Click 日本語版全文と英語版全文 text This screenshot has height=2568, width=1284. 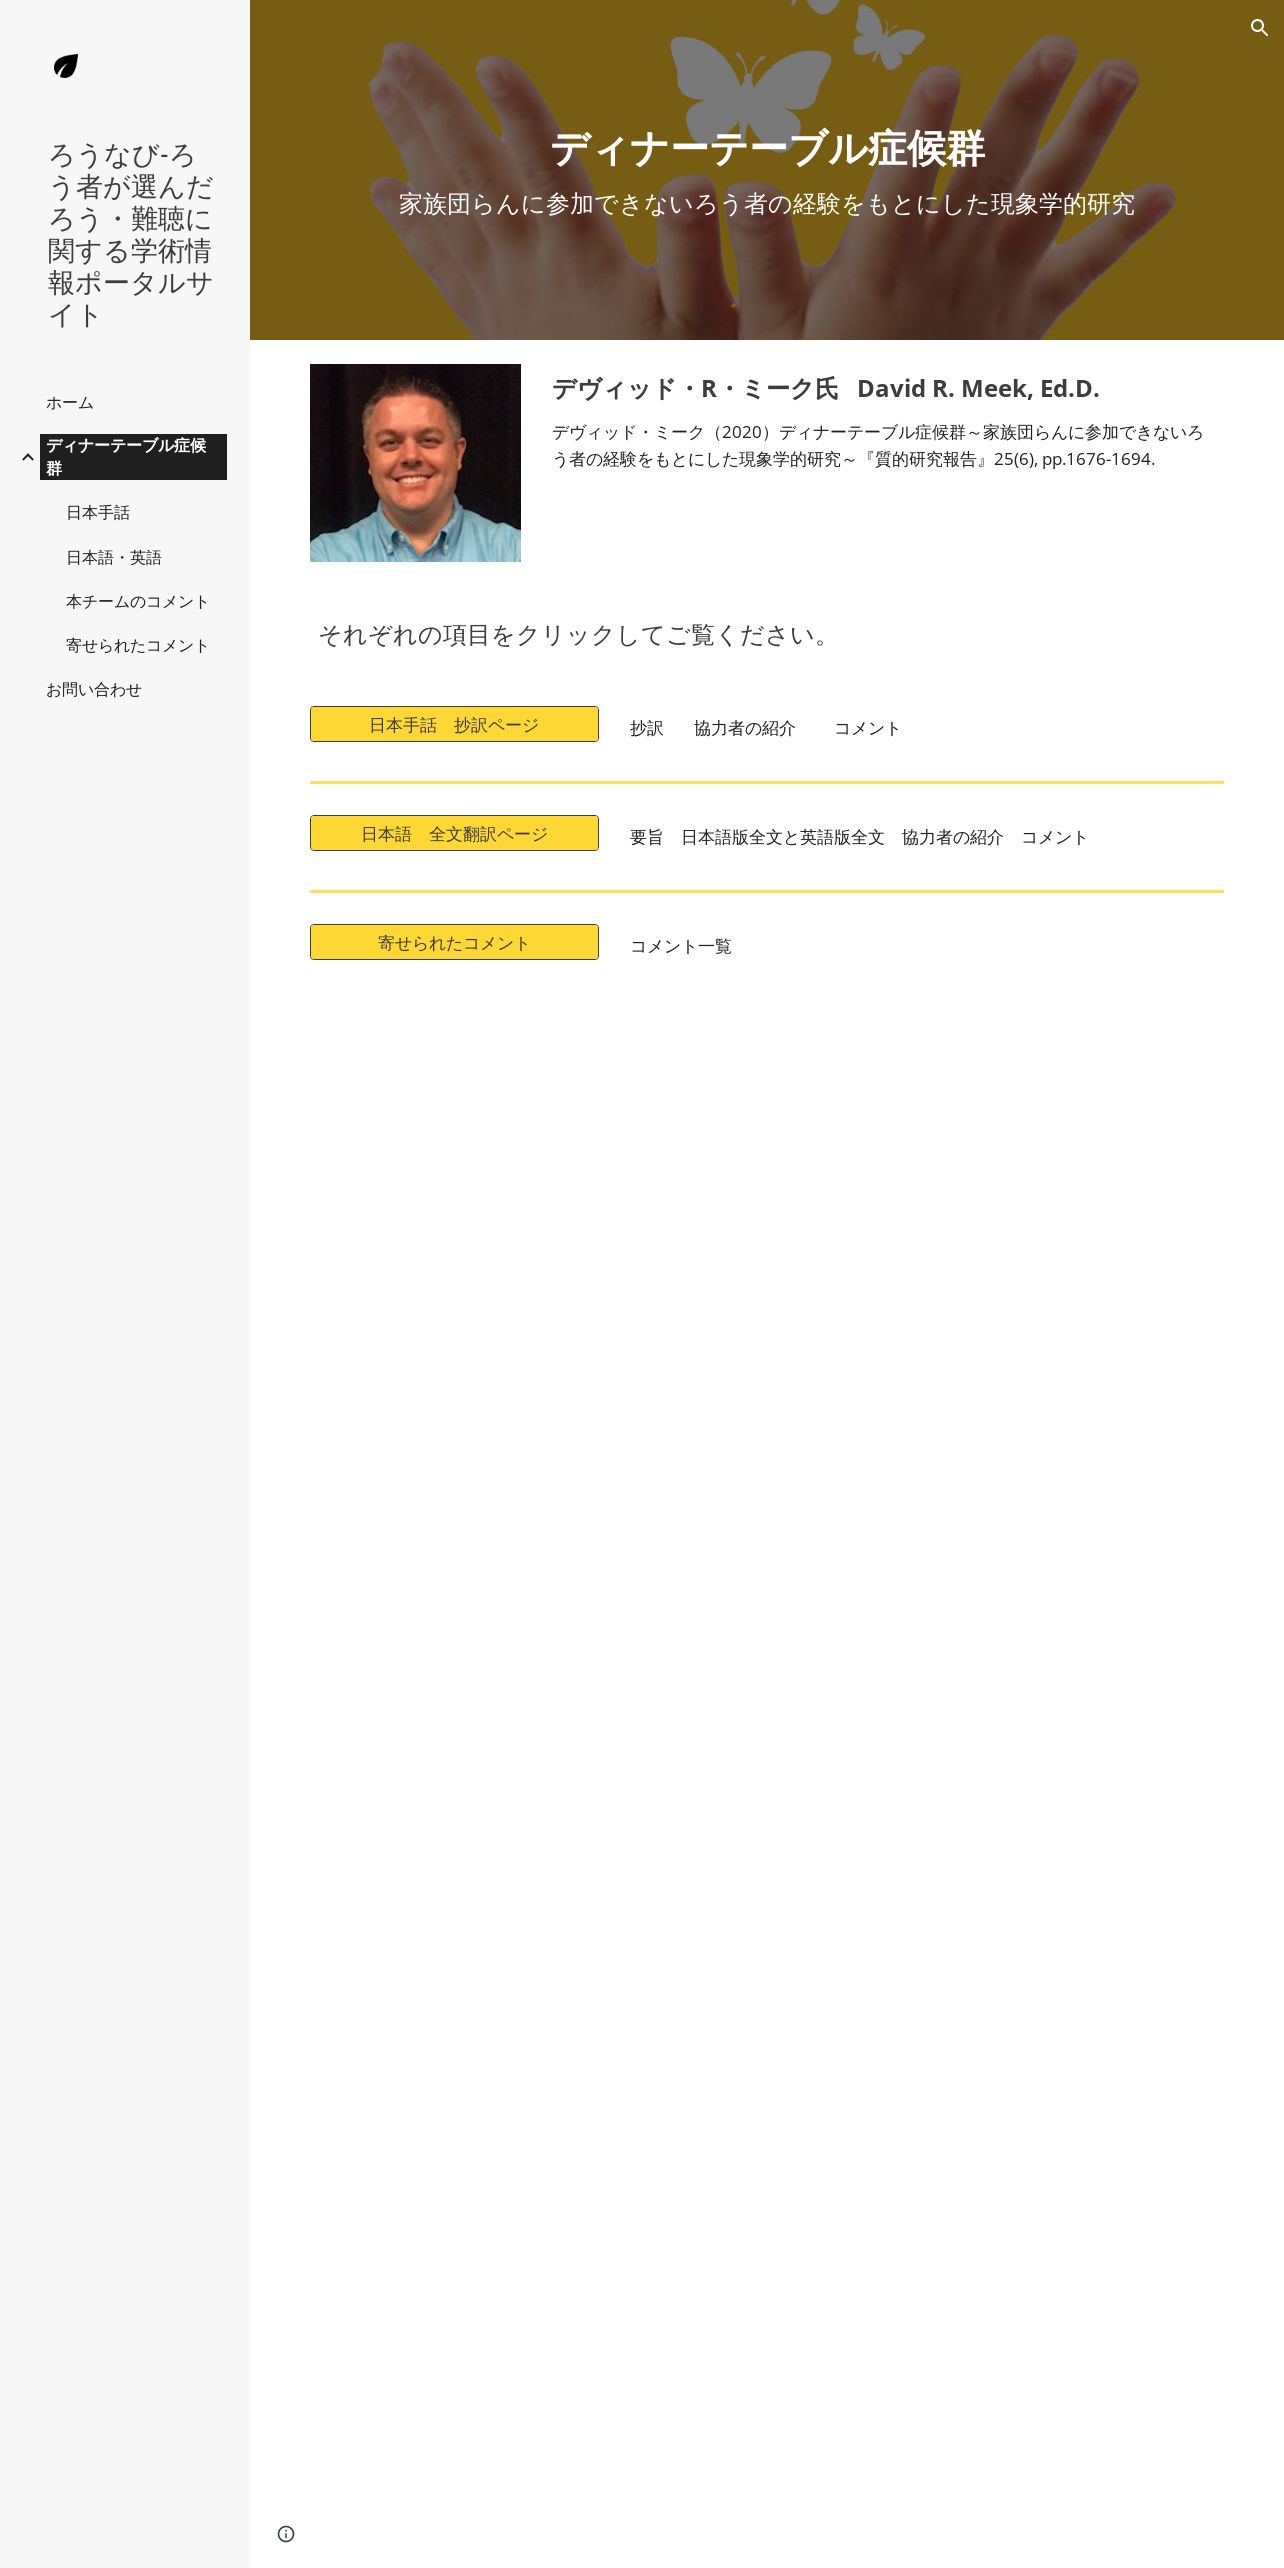783,837
